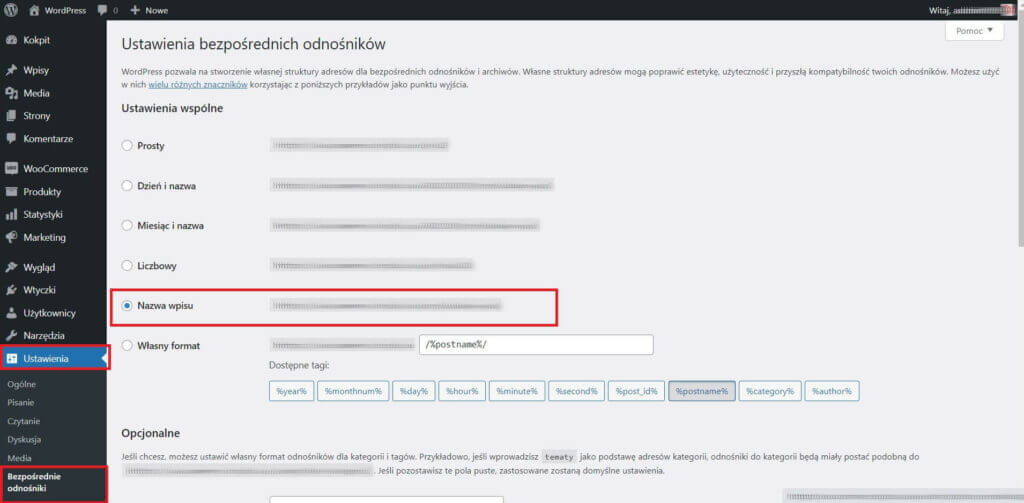This screenshot has width=1024, height=503.
Task: Click the Statystyki bar chart icon
Action: tap(11, 214)
